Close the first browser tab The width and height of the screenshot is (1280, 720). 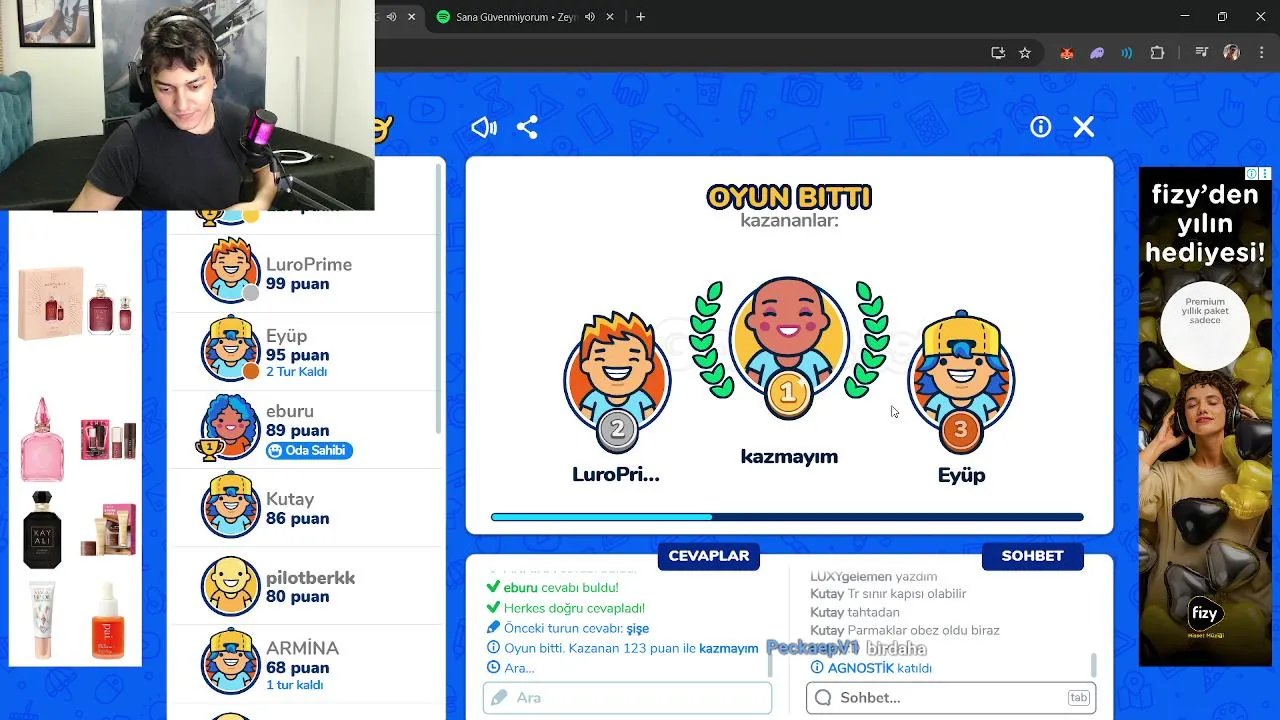pos(411,17)
